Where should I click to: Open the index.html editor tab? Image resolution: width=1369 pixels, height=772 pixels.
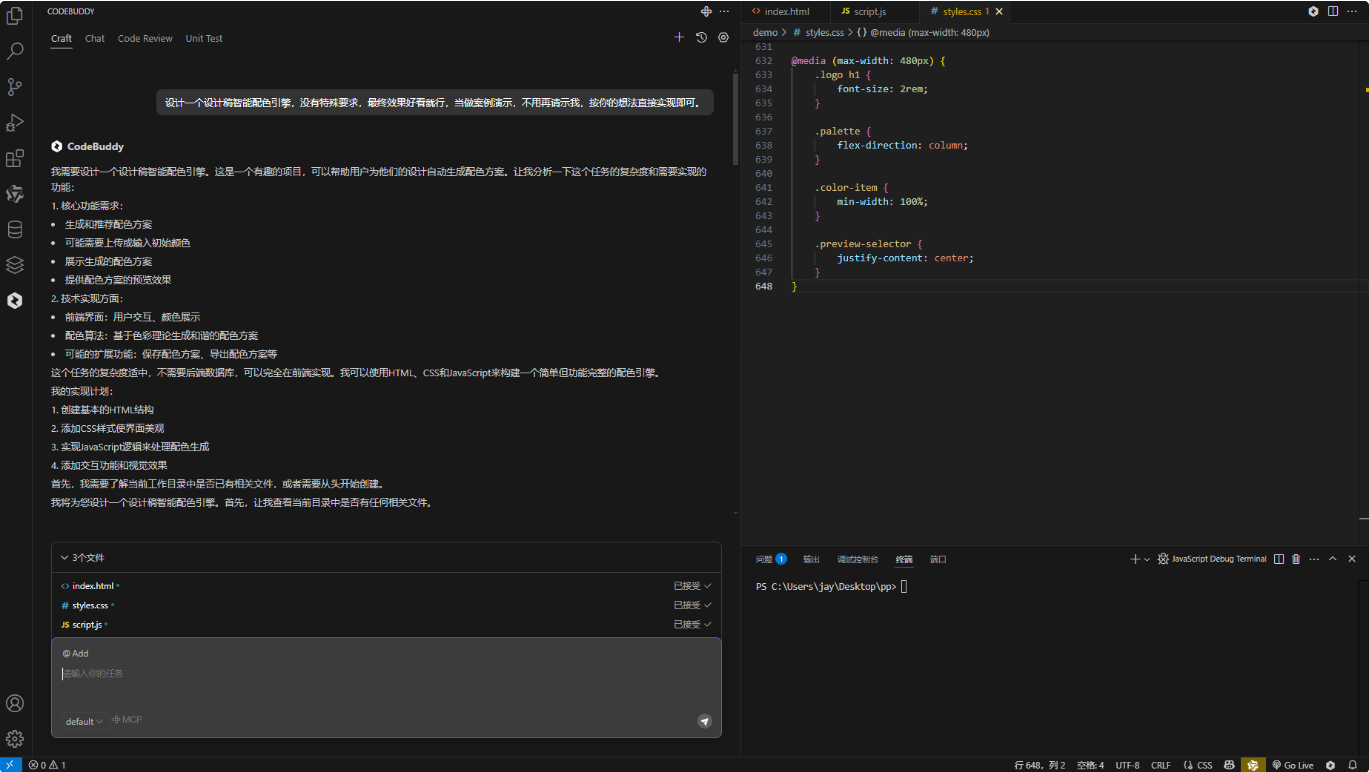click(x=786, y=12)
